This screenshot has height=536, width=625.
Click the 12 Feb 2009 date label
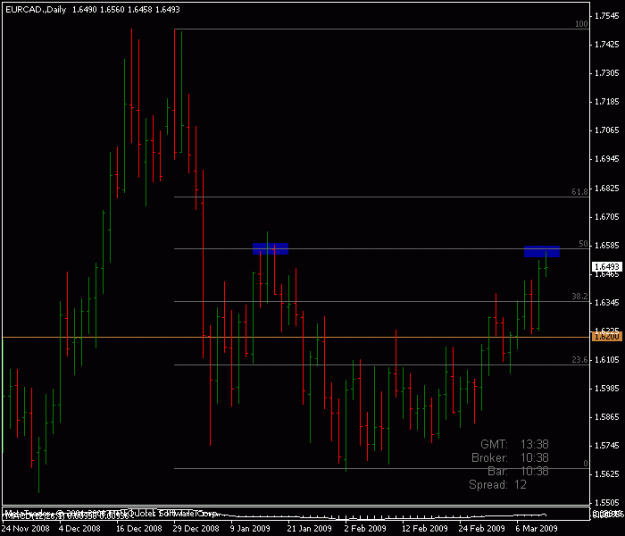(425, 529)
